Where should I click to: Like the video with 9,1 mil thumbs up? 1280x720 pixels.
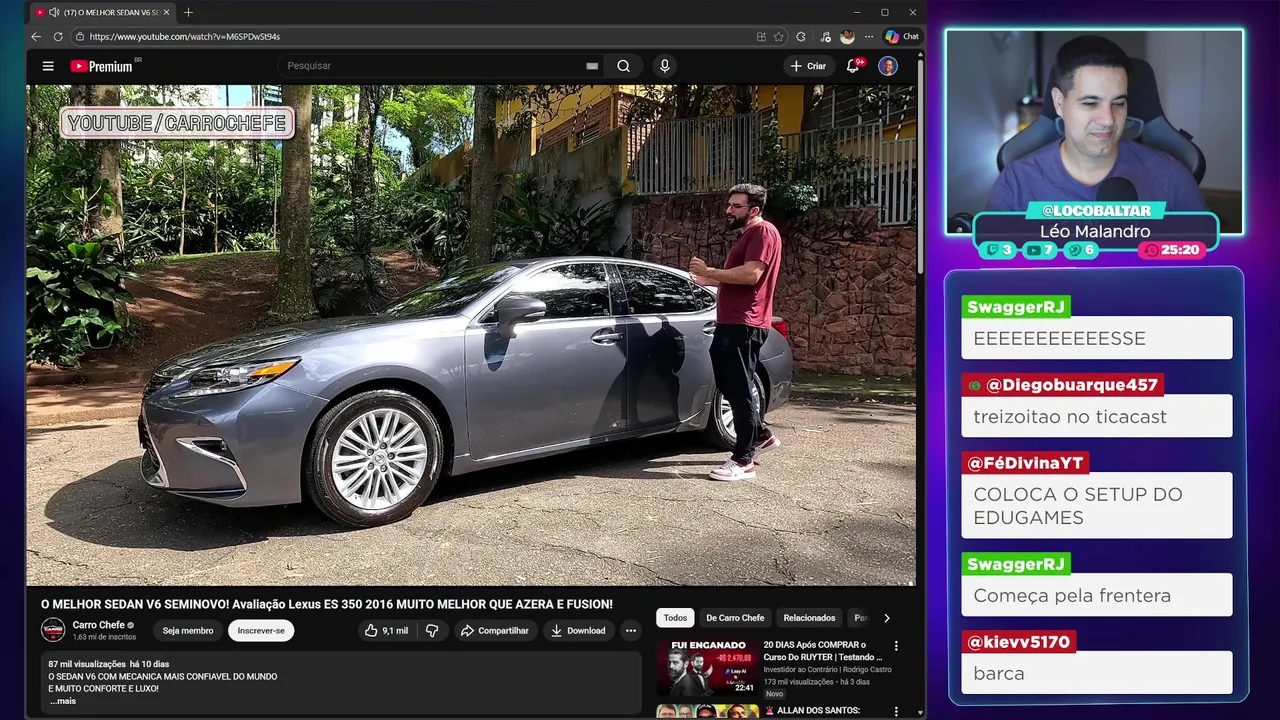[385, 630]
